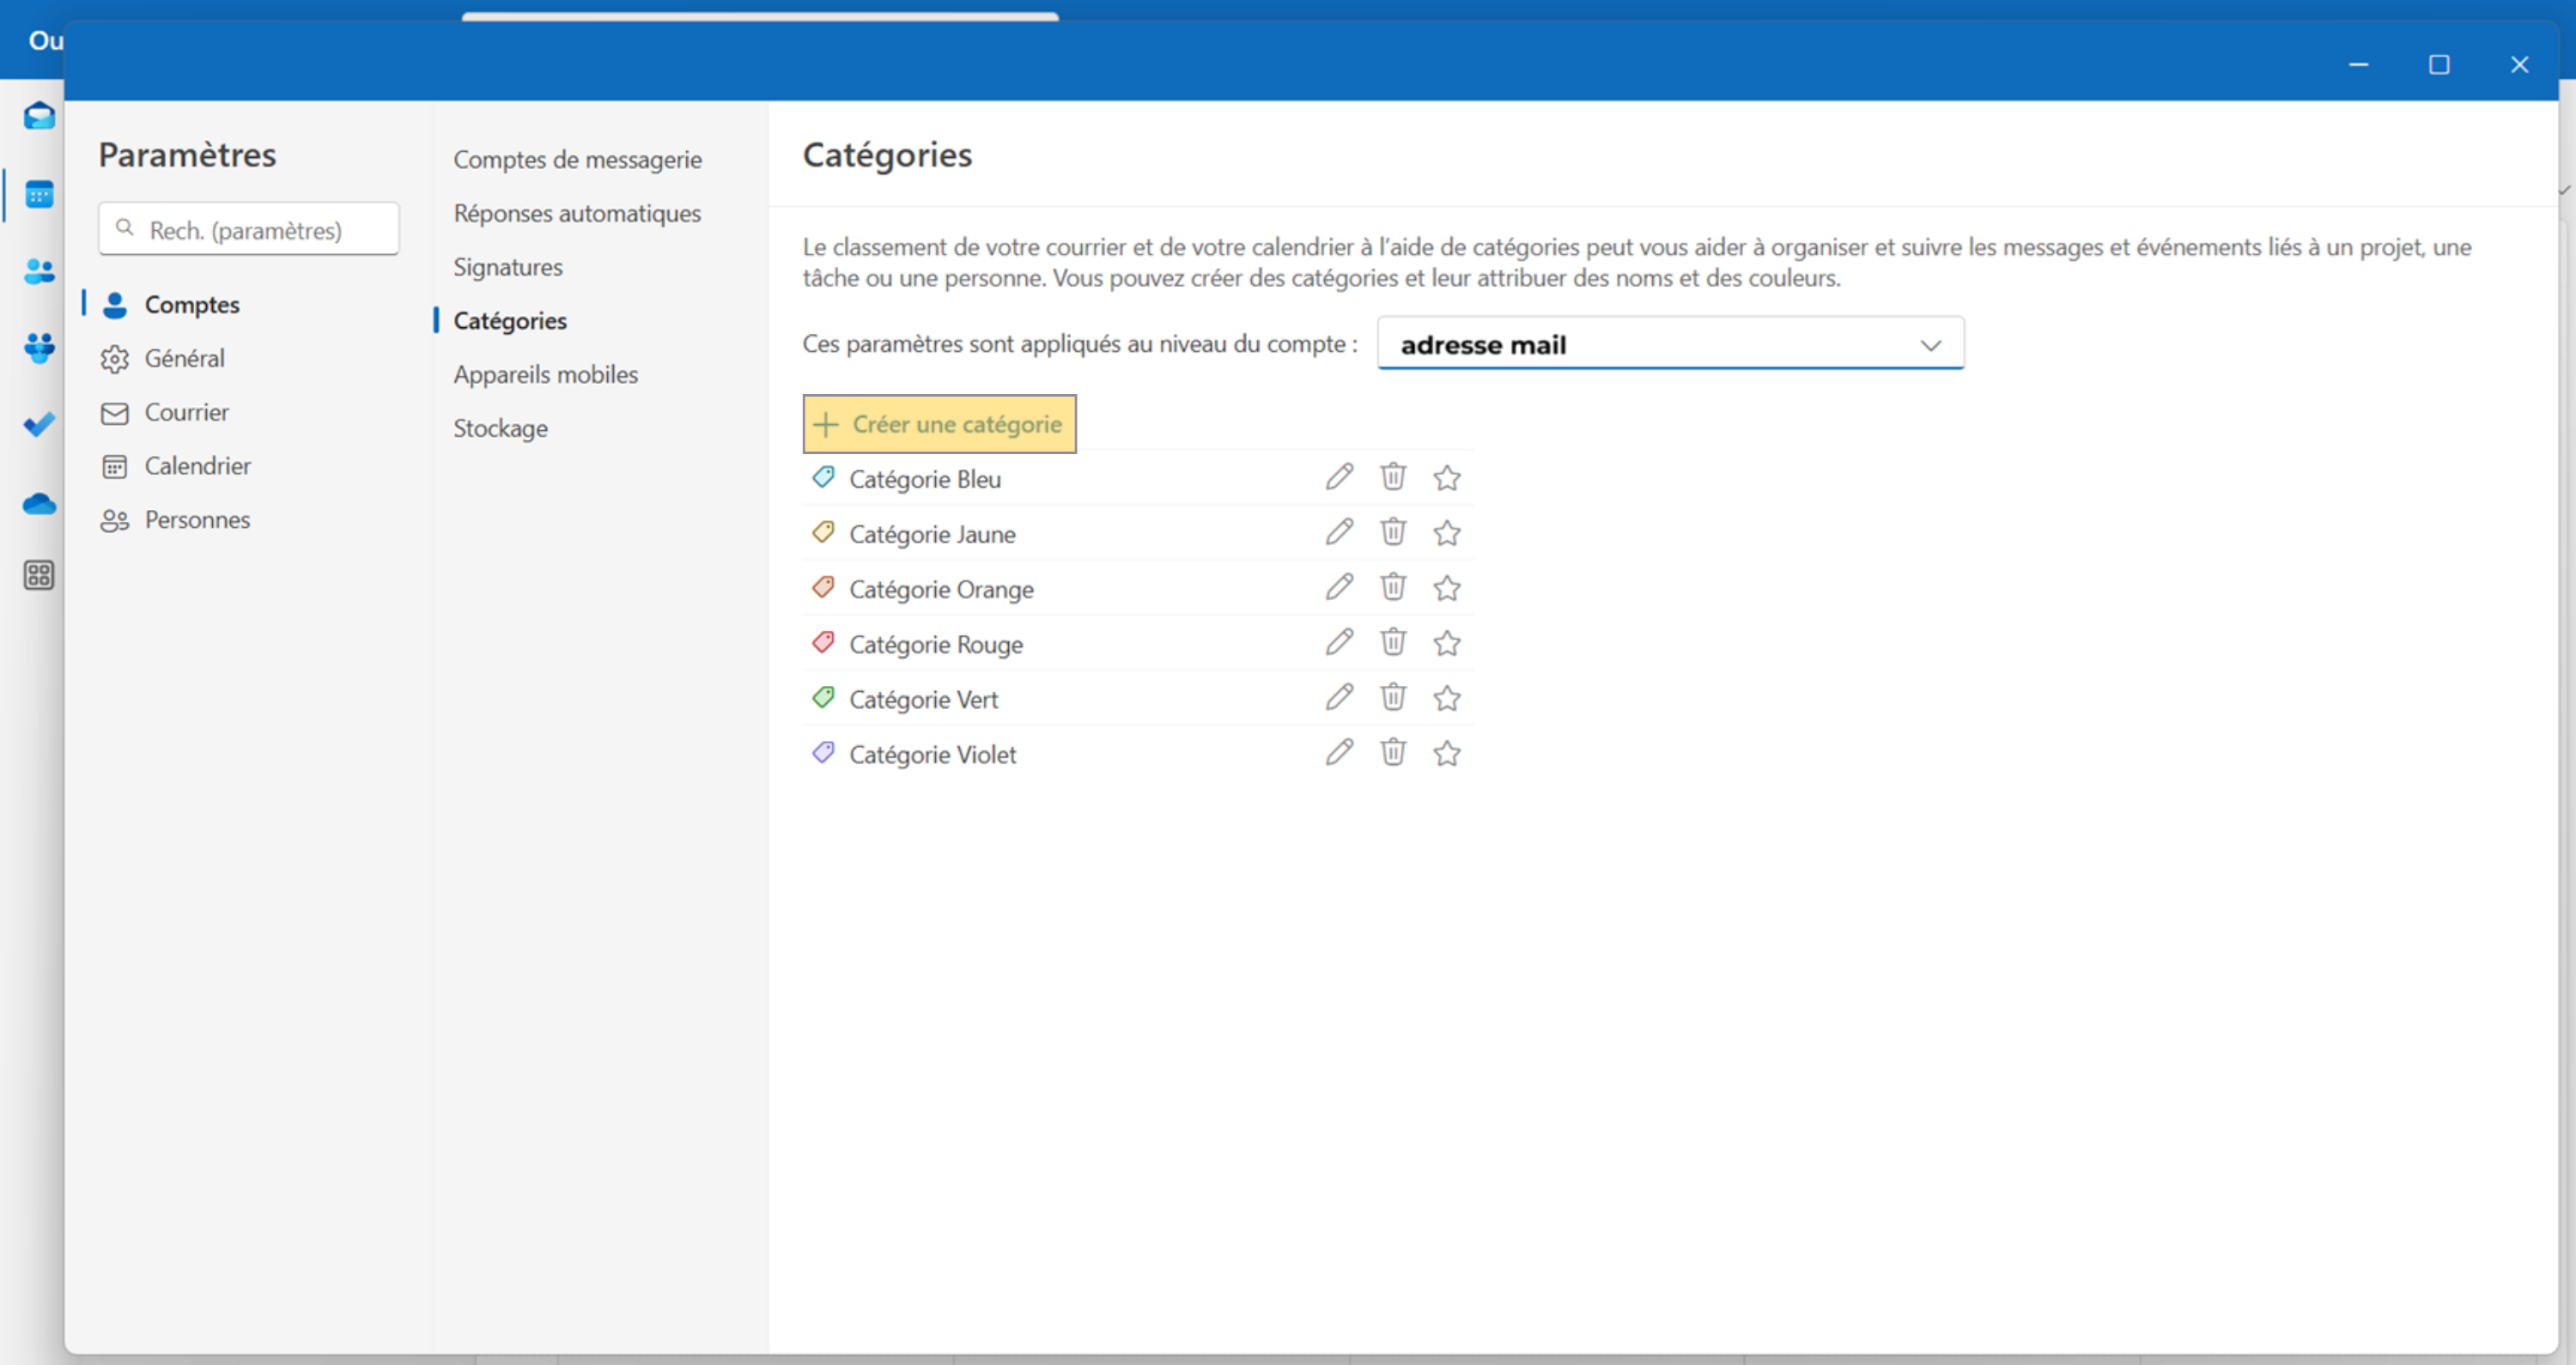
Task: Open Calendrier settings category
Action: tap(197, 466)
